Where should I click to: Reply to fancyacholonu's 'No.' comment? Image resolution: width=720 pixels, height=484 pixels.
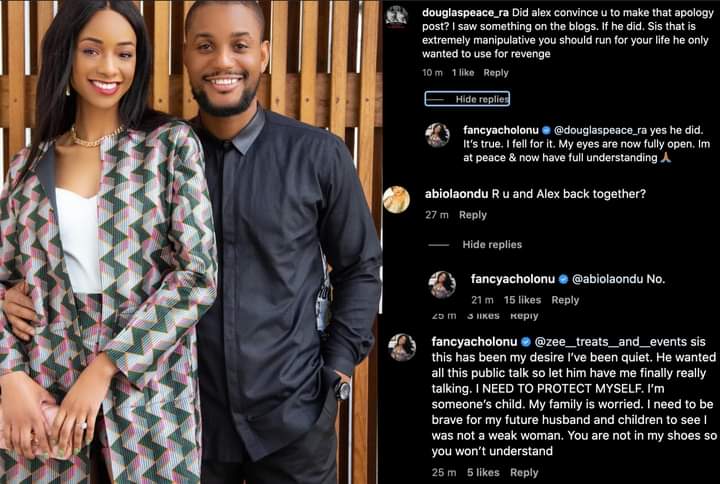tap(565, 300)
